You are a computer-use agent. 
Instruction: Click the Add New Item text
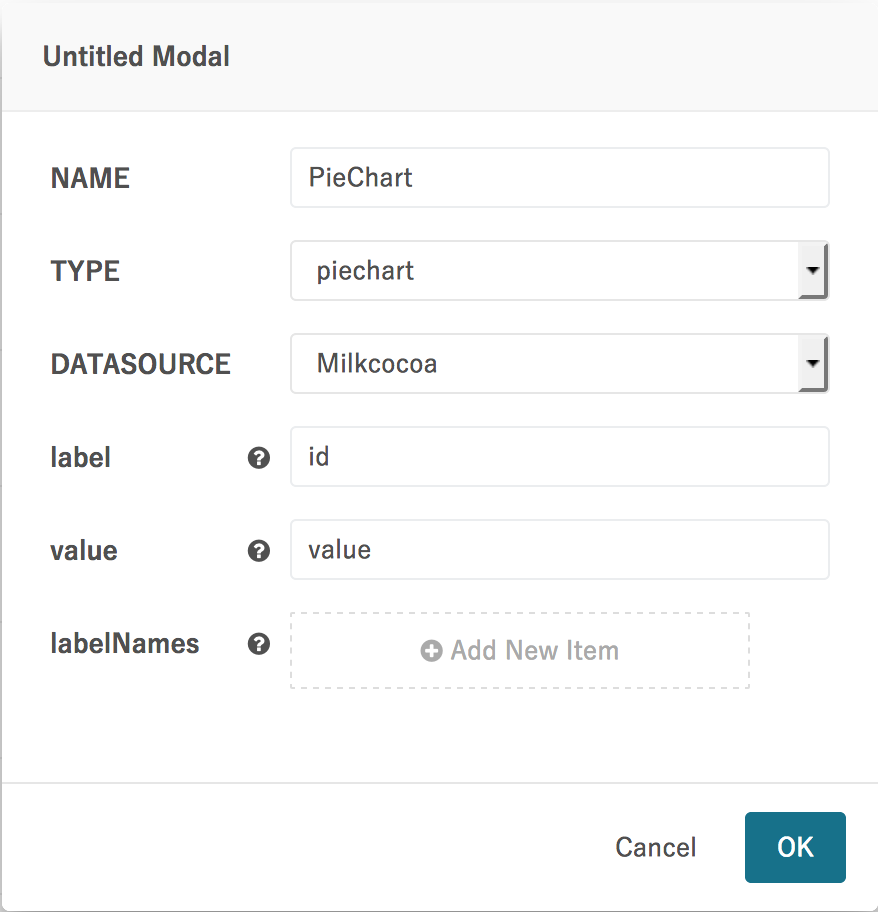tap(534, 651)
